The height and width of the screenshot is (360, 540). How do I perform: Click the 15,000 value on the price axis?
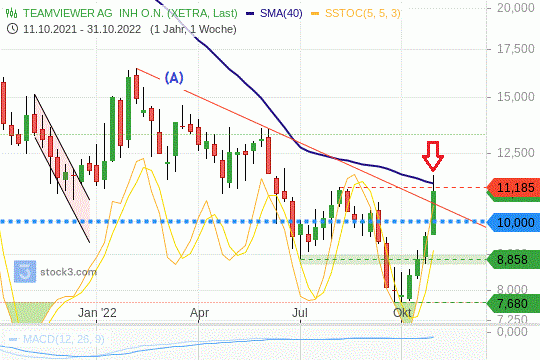(516, 97)
